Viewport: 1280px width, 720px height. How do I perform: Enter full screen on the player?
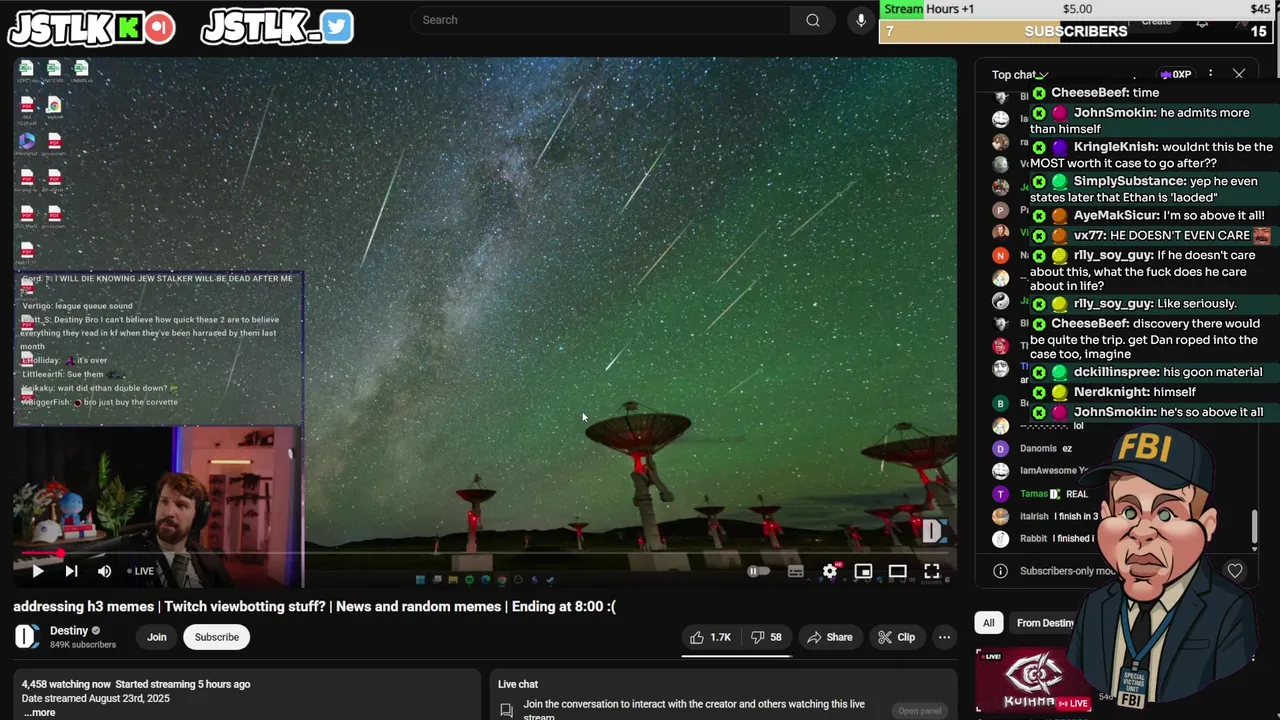pyautogui.click(x=931, y=571)
